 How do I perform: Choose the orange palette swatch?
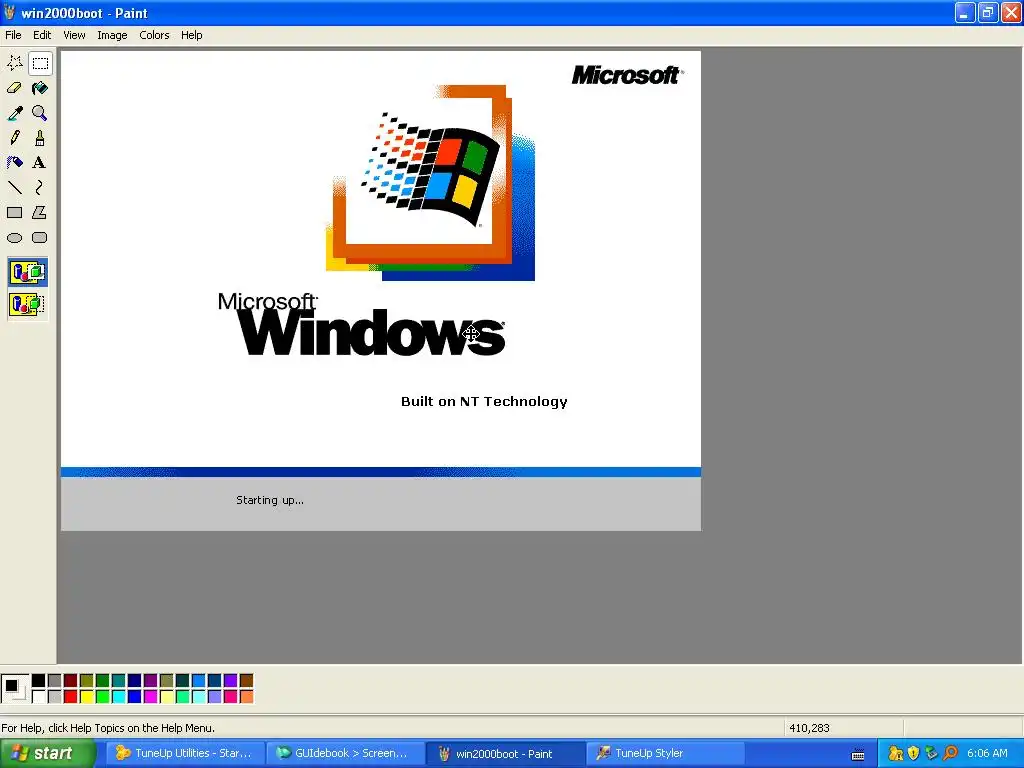click(x=247, y=697)
